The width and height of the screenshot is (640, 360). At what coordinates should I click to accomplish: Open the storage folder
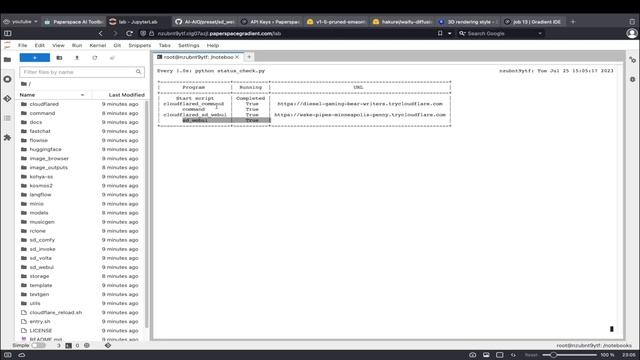pos(39,276)
